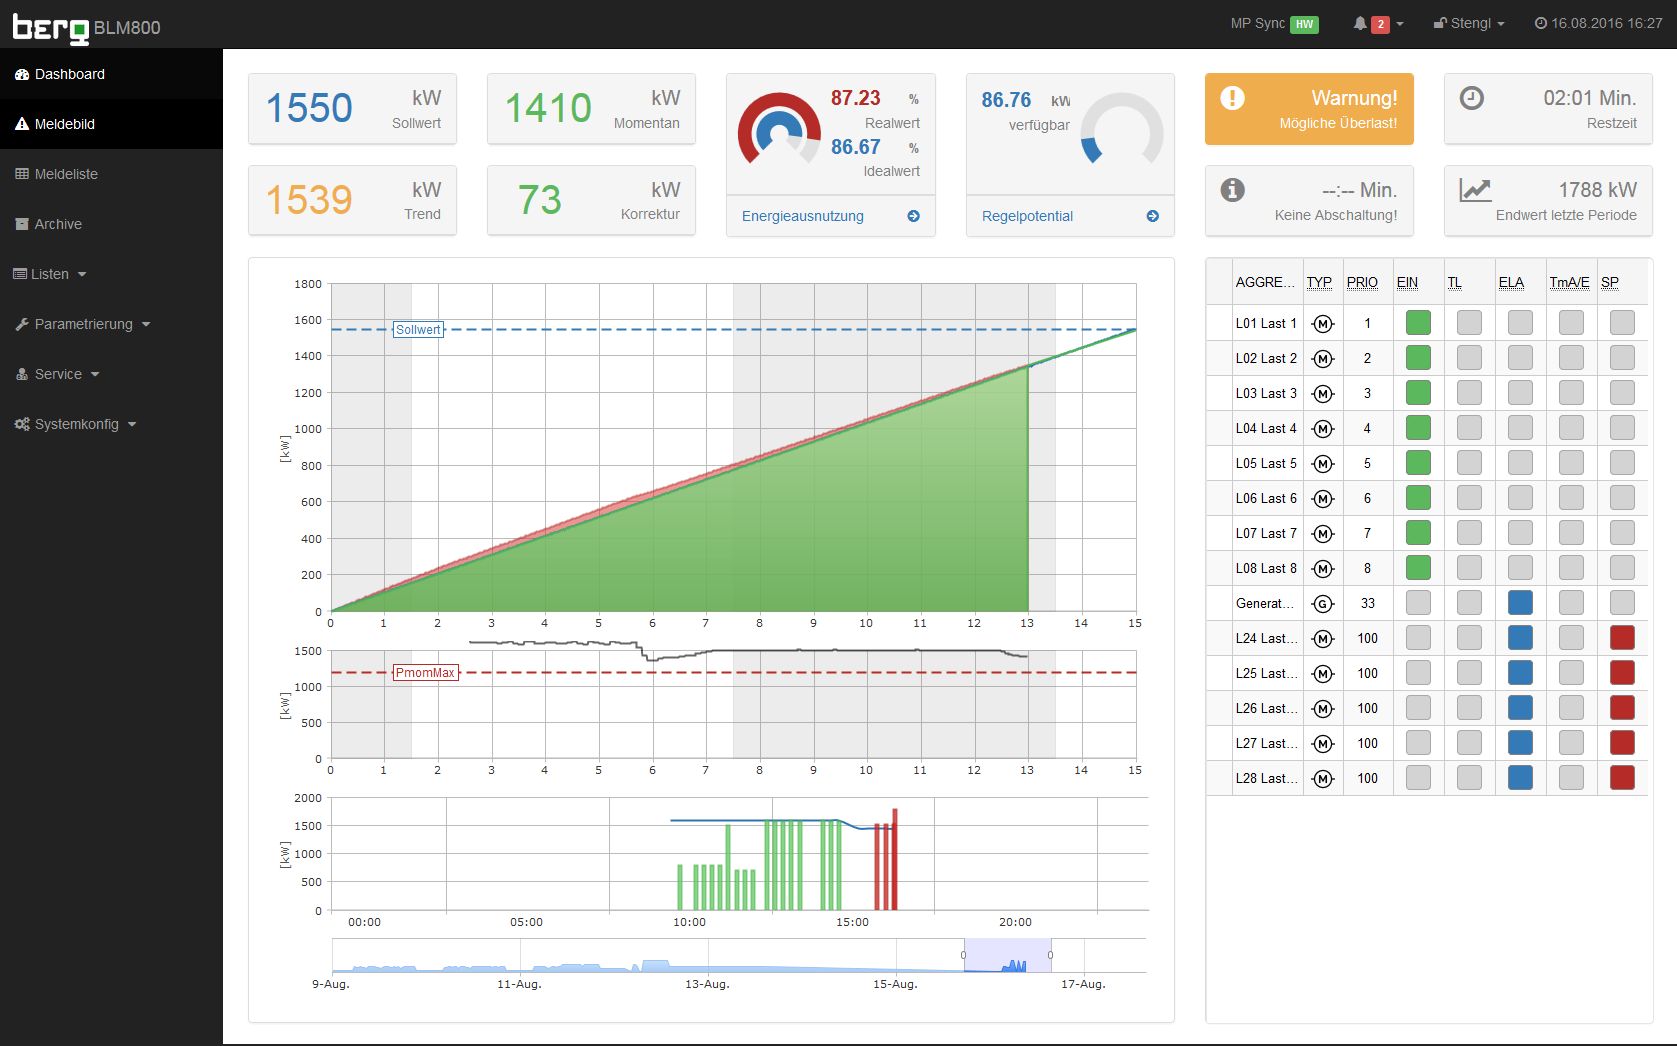Click the notification bell icon

1360,24
